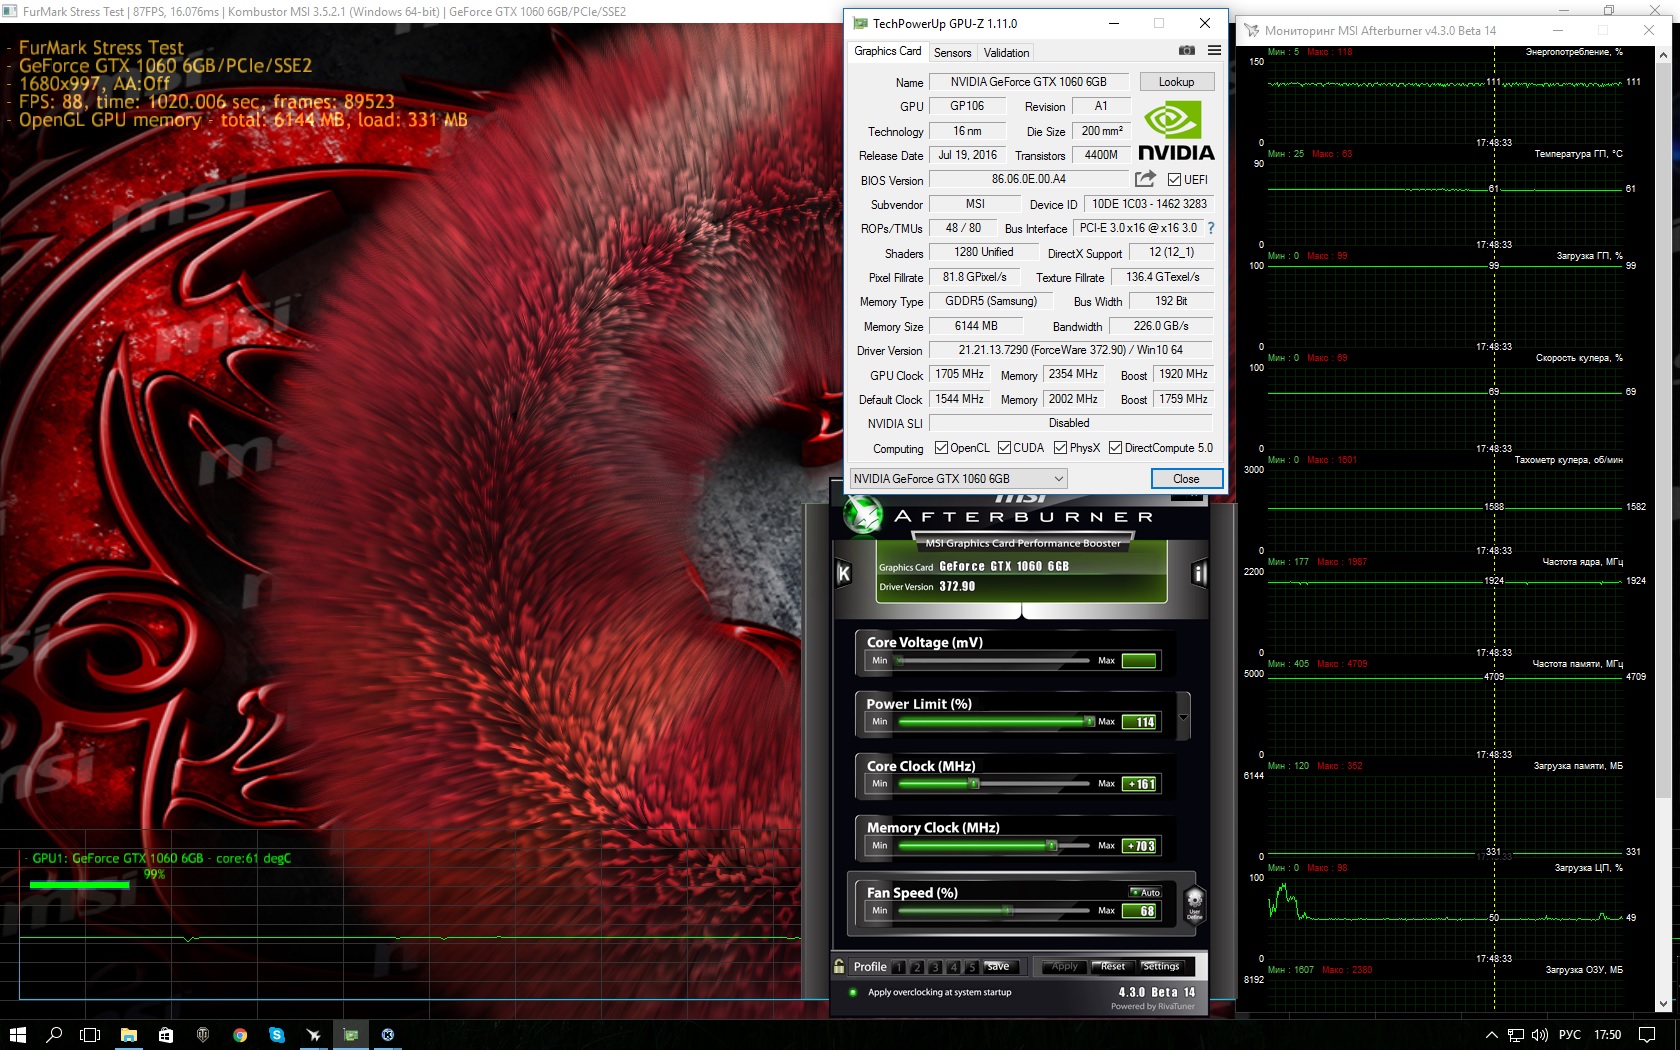Open the GPU-Z hamburger menu

coord(1214,50)
